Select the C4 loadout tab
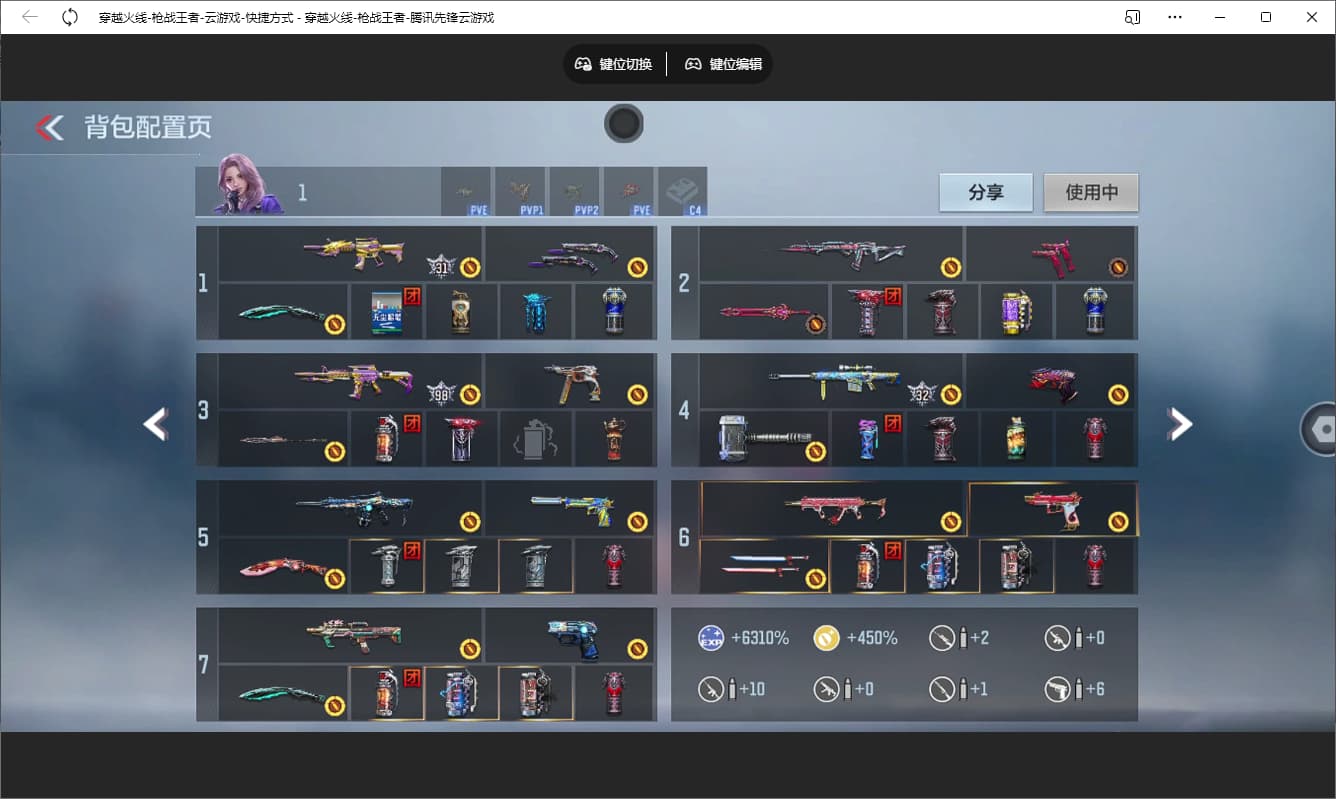The width and height of the screenshot is (1336, 799). coord(682,192)
